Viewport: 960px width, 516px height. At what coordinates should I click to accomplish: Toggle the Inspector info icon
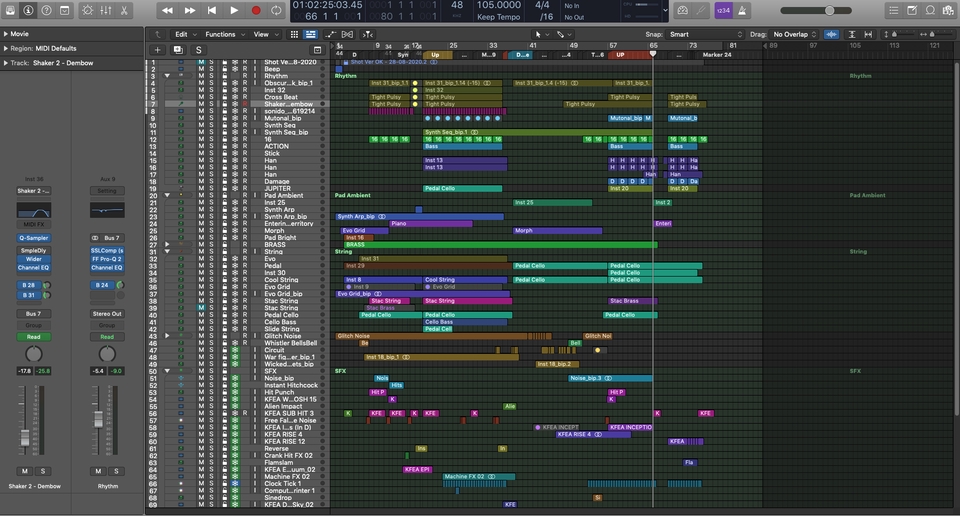[28, 10]
